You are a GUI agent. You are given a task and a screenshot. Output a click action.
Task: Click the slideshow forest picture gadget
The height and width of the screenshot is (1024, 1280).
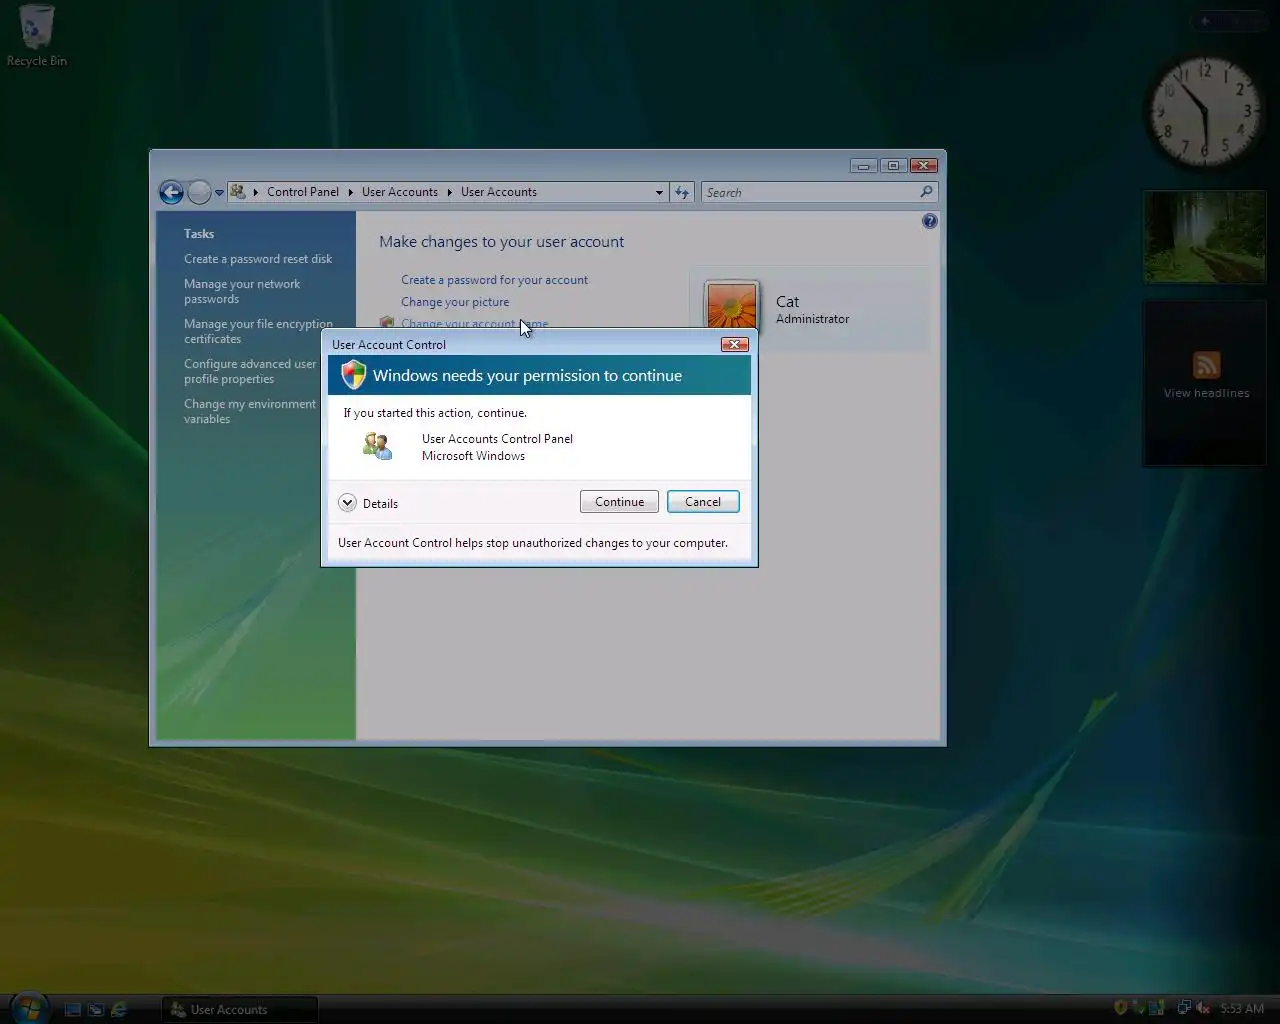1204,237
